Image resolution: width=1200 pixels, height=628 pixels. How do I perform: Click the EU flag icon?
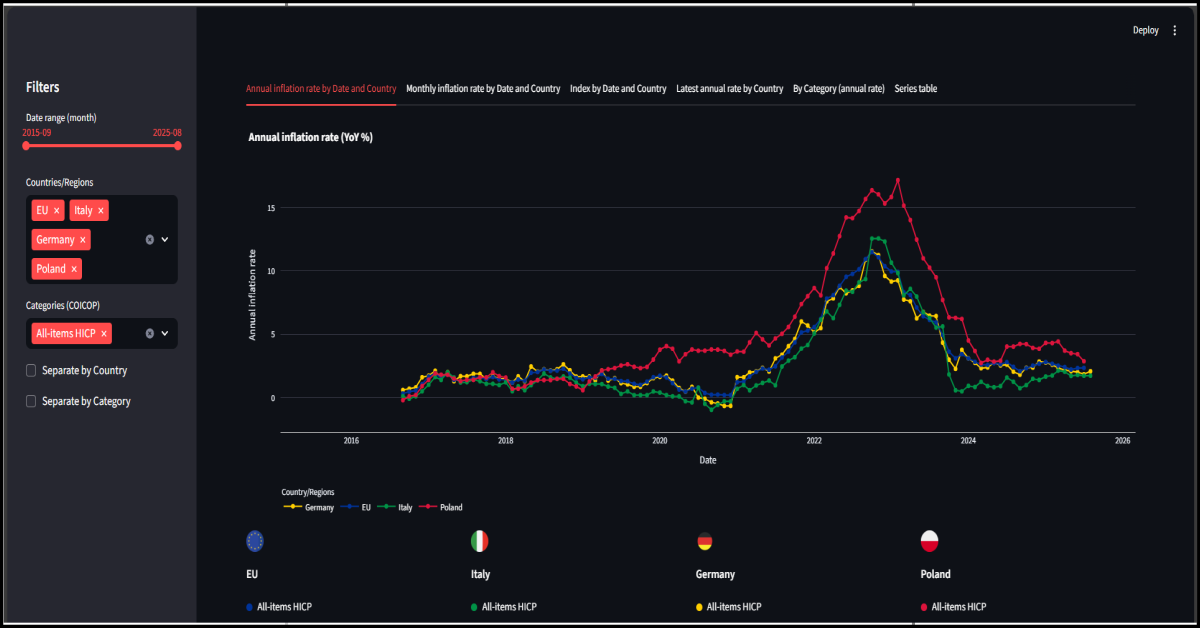click(x=255, y=541)
